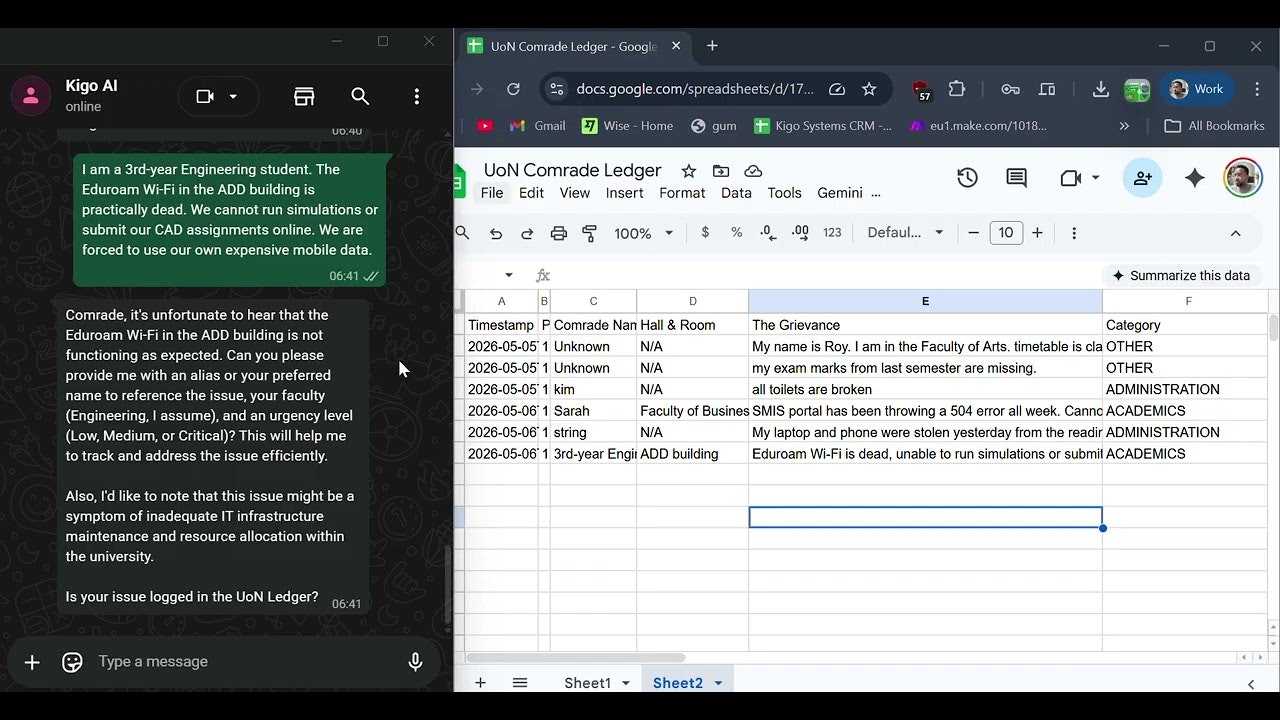Viewport: 1280px width, 720px height.
Task: Open the Work profile button in Chrome
Action: [1197, 89]
